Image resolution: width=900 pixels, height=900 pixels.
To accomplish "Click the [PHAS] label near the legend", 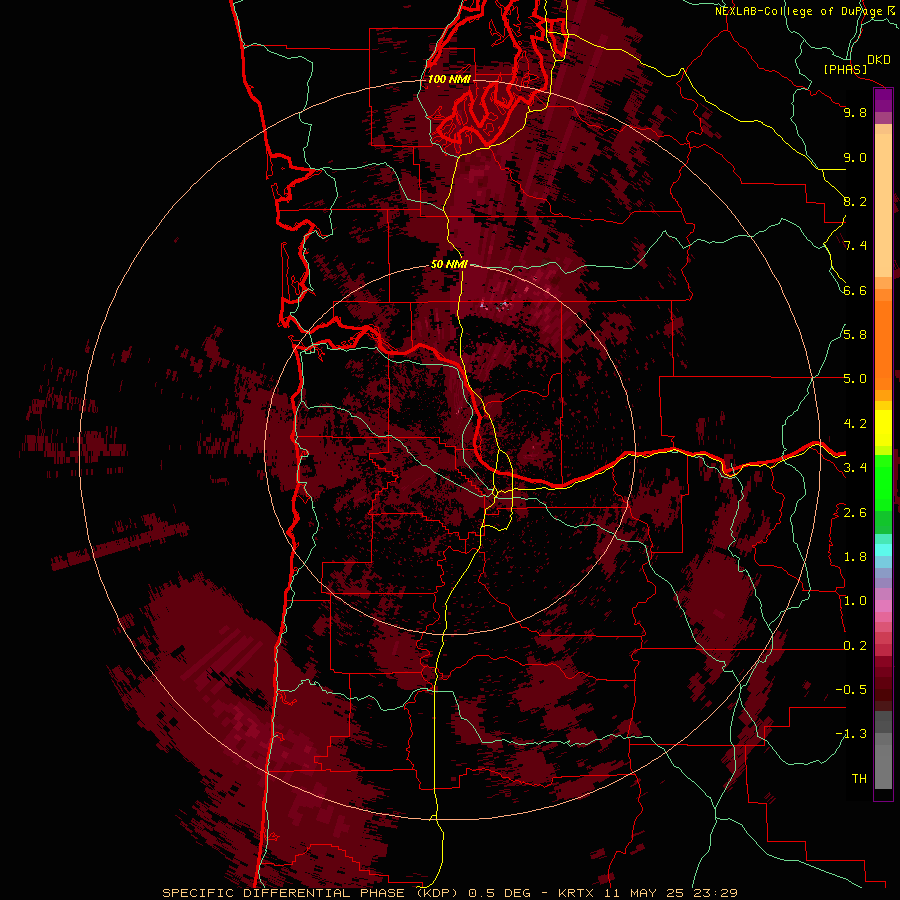I will click(845, 69).
